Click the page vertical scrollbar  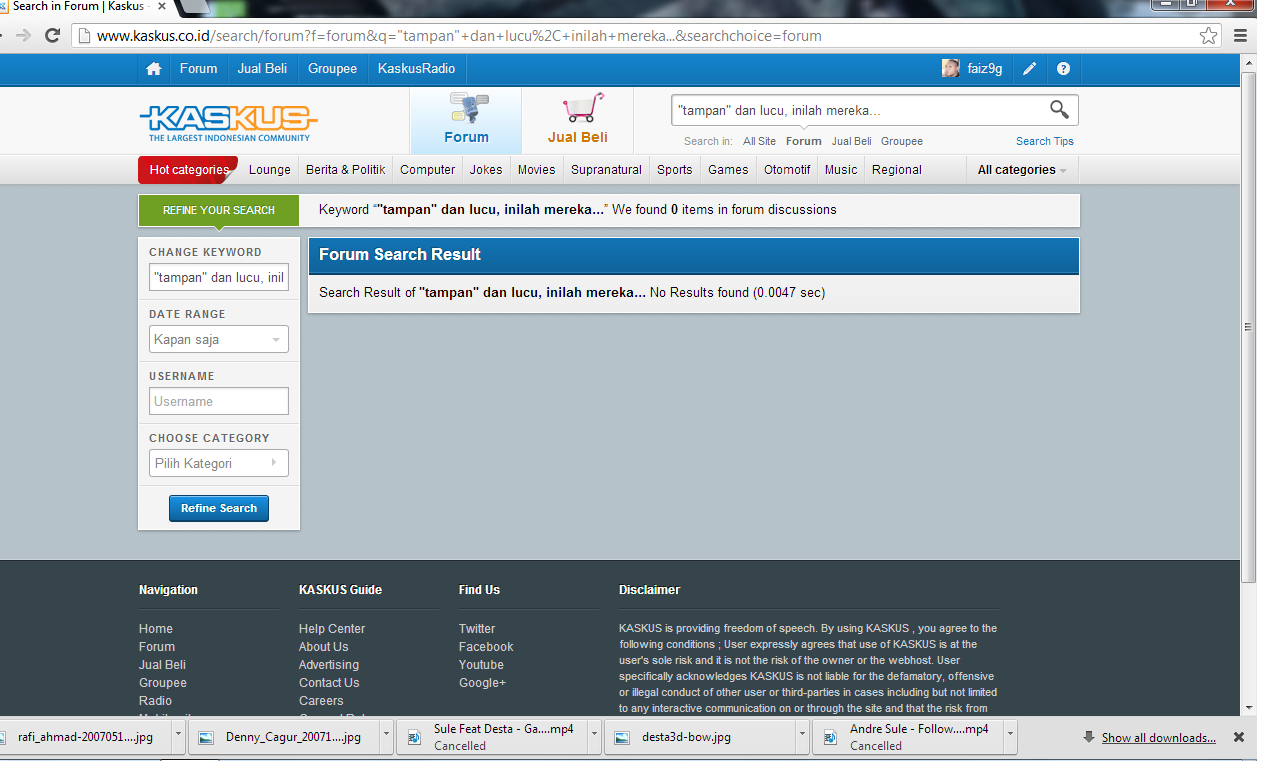click(x=1248, y=326)
